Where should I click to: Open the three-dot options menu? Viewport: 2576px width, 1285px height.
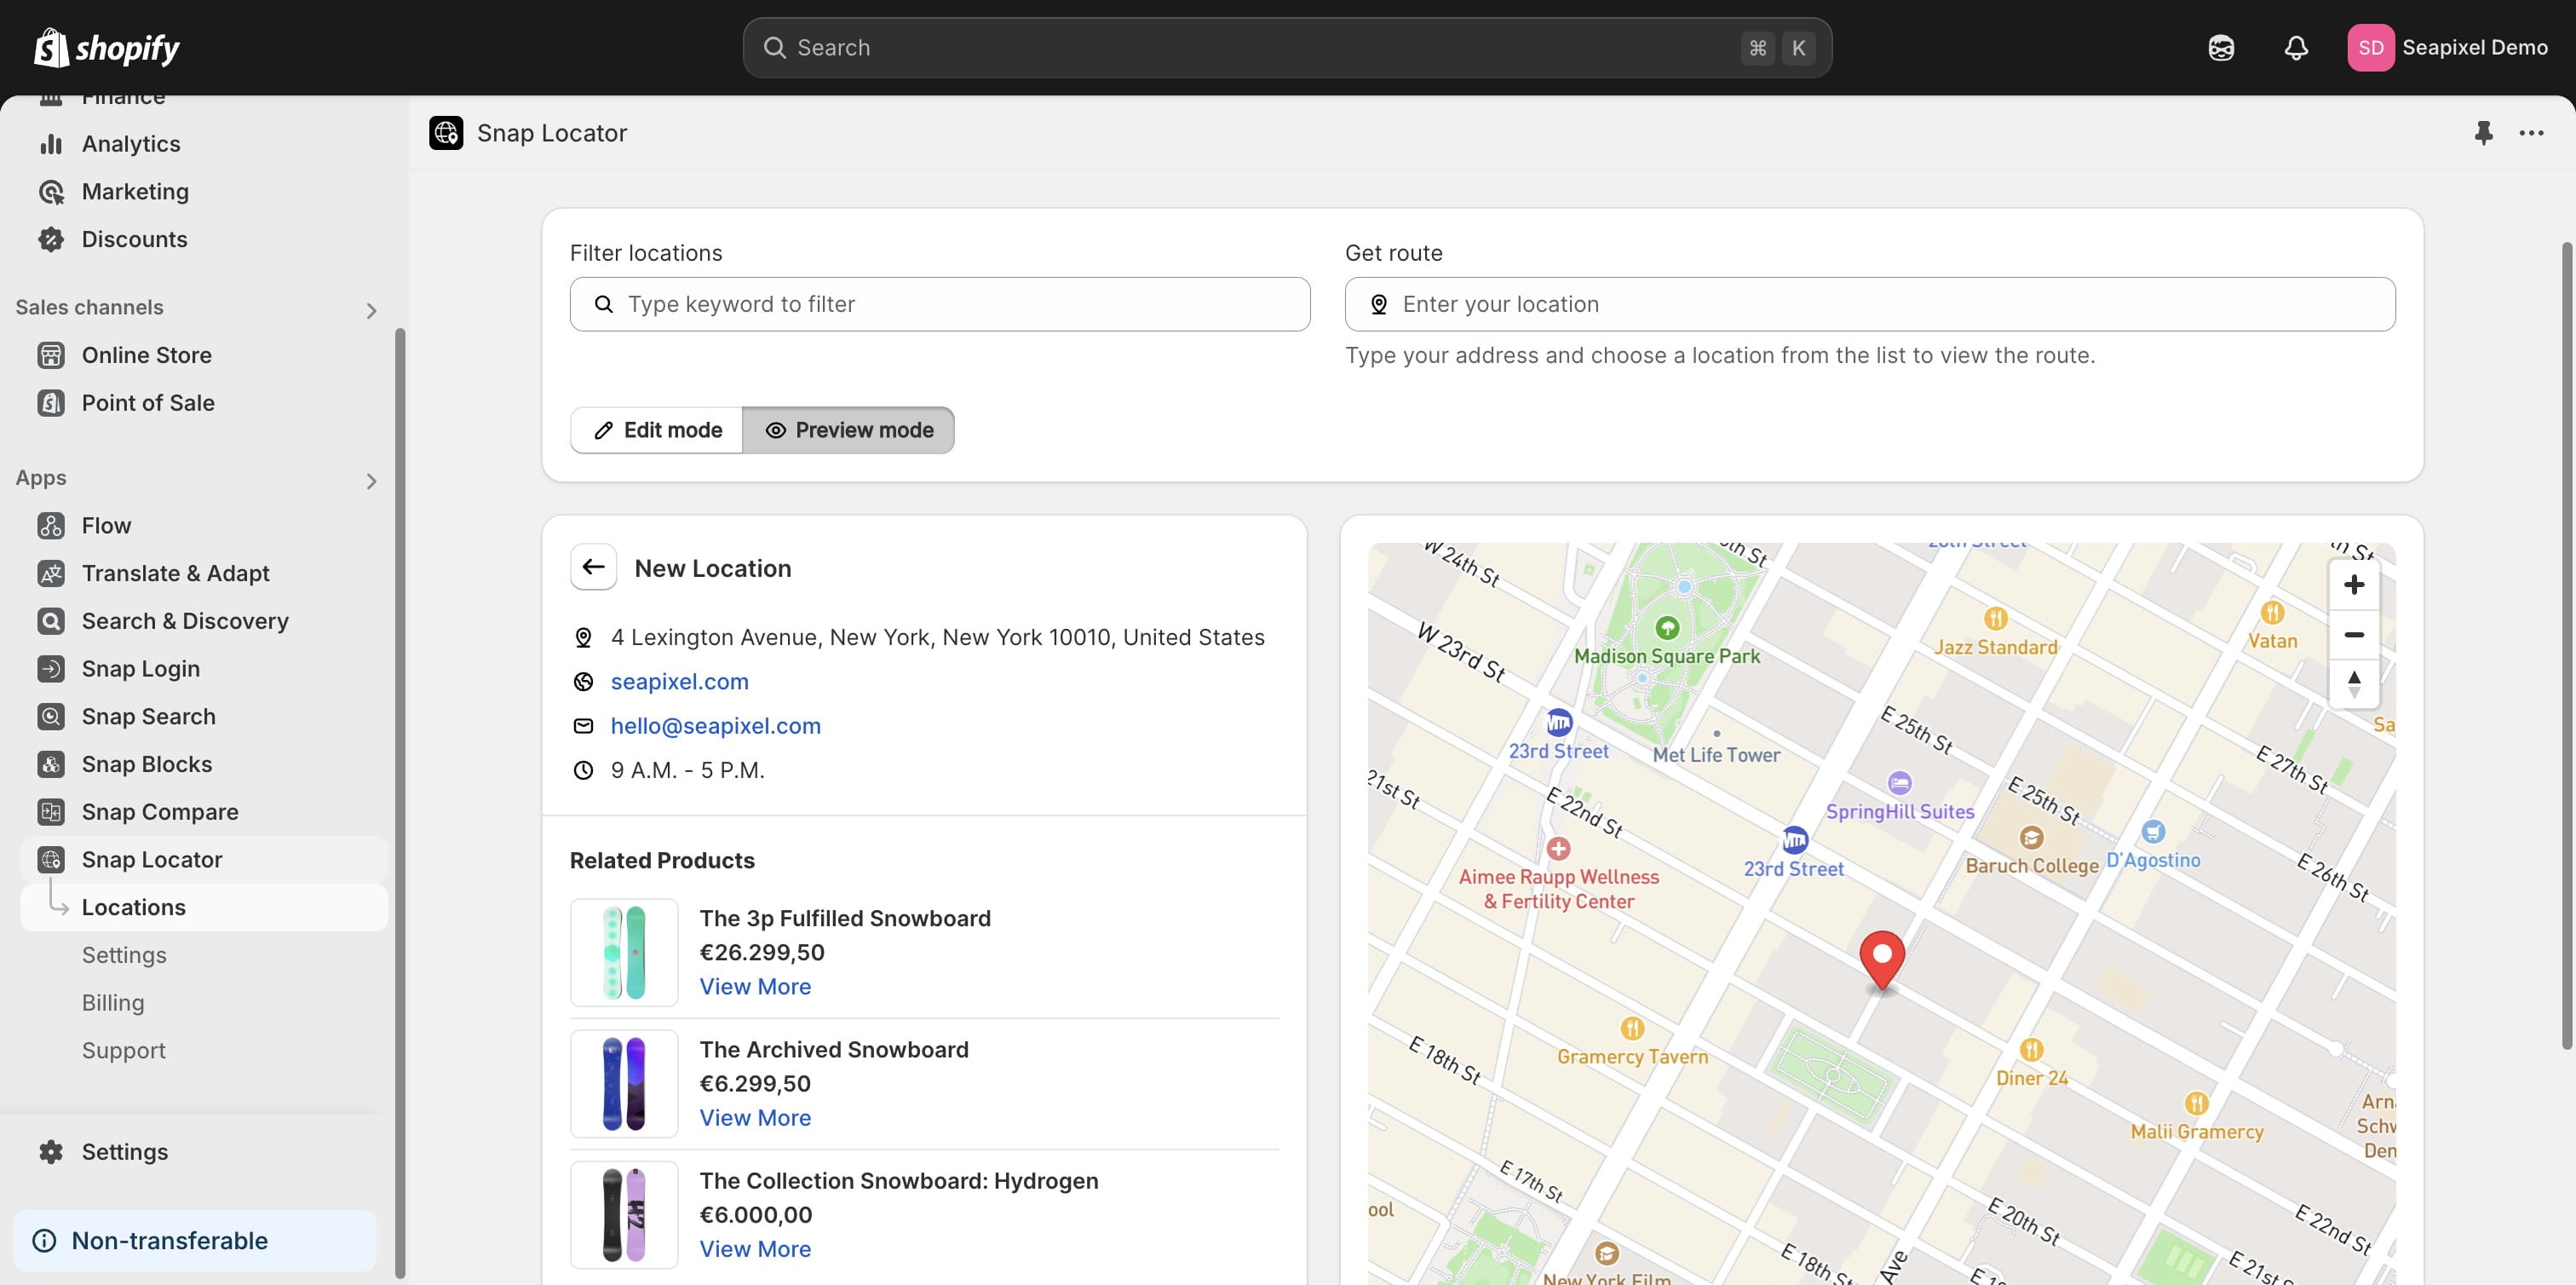coord(2531,132)
